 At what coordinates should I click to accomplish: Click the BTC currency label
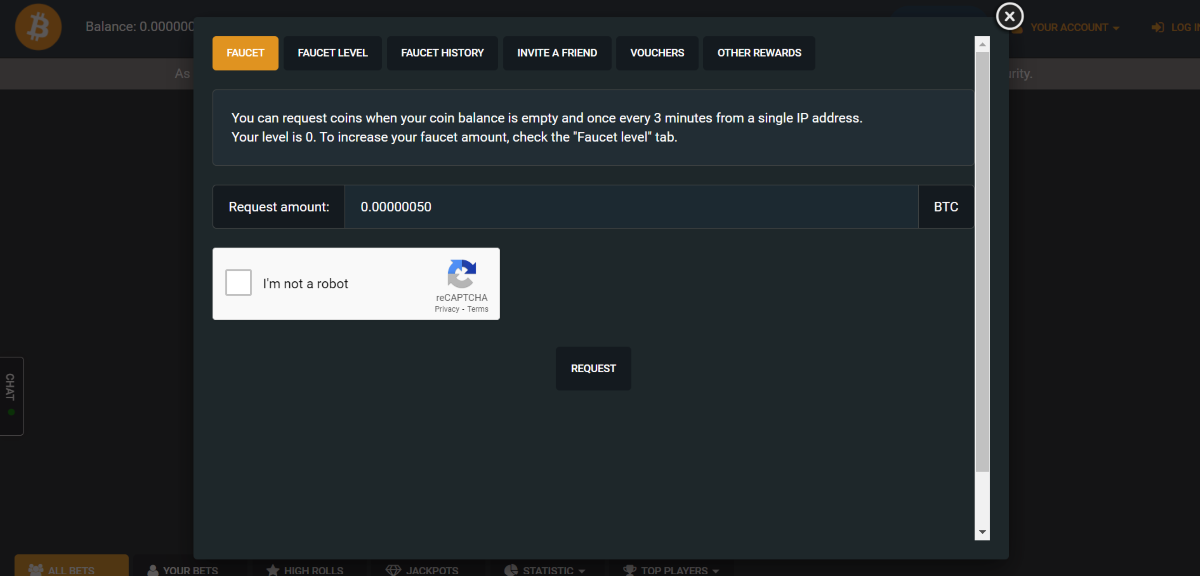point(946,207)
